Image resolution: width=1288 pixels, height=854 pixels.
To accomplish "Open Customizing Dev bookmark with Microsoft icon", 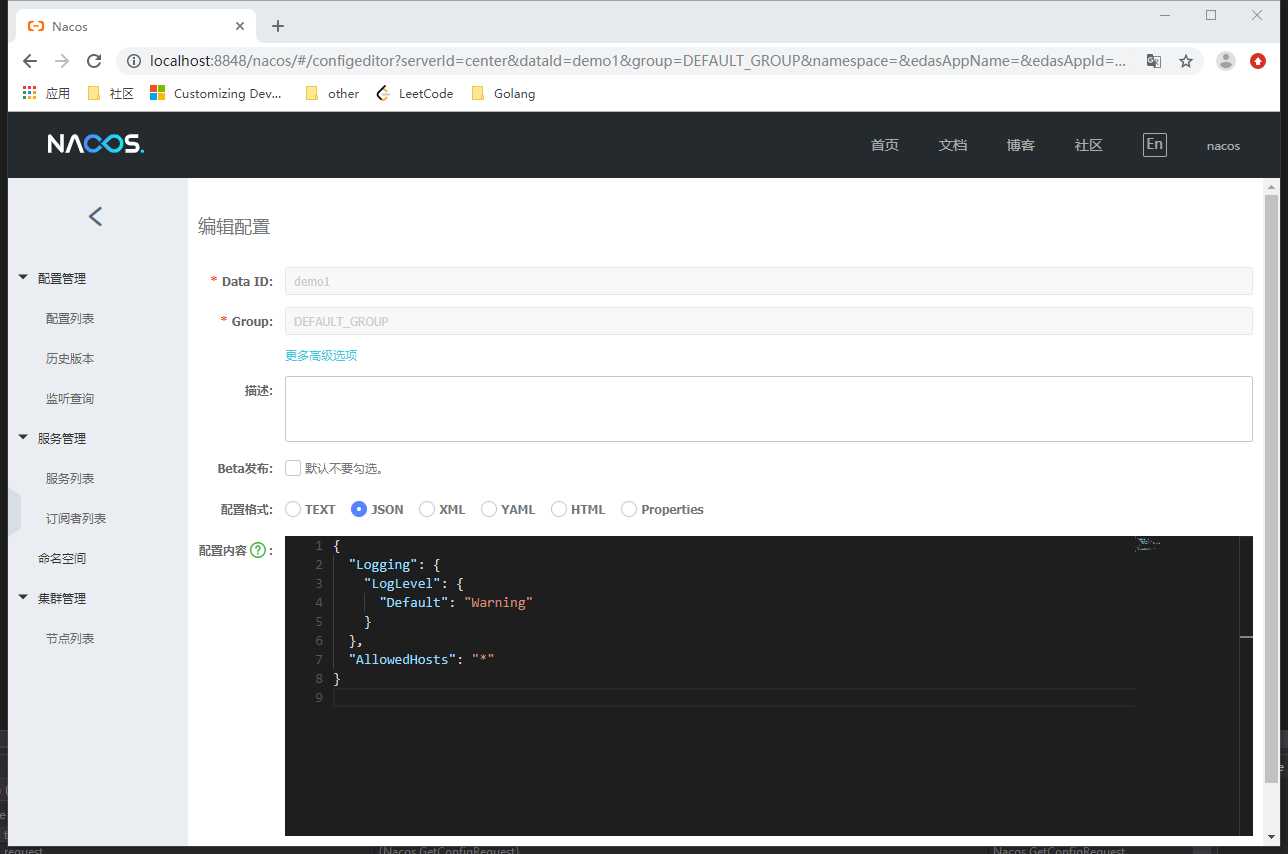I will point(216,93).
